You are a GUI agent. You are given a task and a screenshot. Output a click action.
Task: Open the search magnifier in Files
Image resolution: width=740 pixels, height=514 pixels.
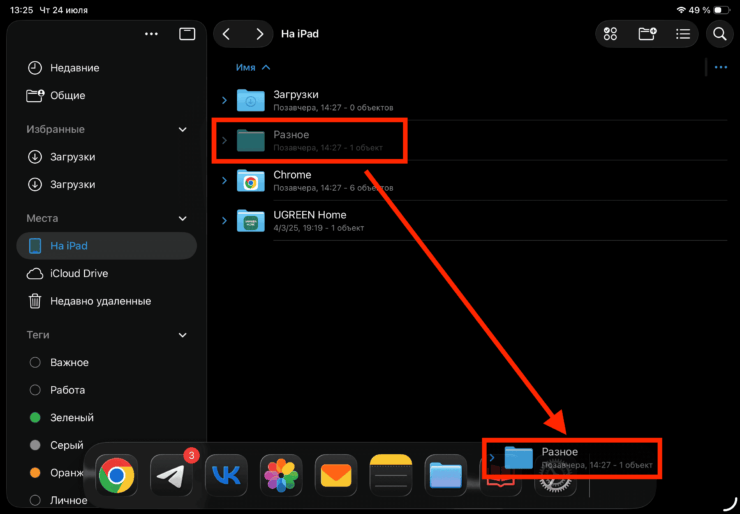(719, 34)
